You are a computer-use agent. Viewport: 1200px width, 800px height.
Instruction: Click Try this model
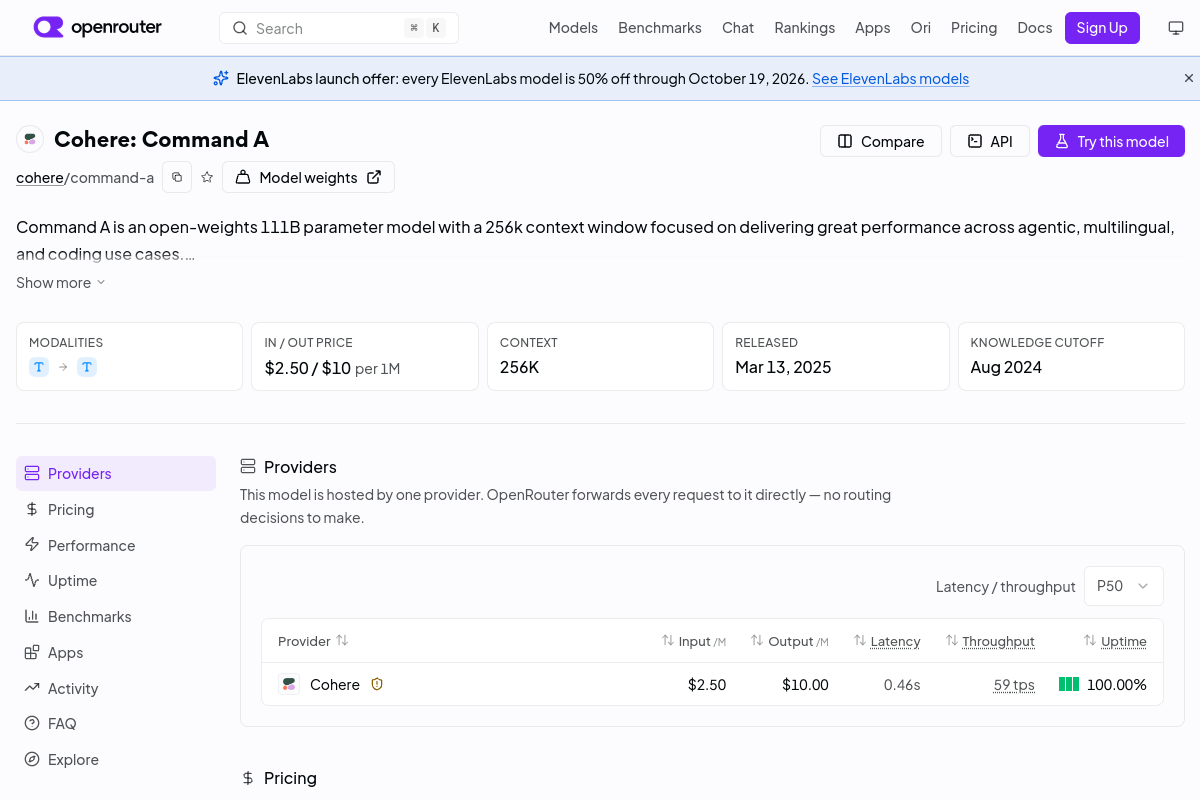point(1111,141)
